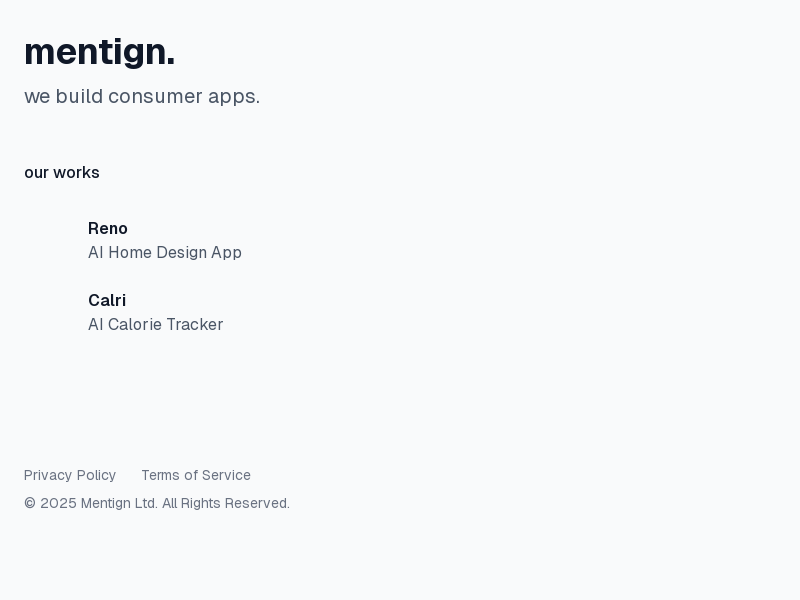Image resolution: width=800 pixels, height=600 pixels.
Task: Select the 'our works' section heading
Action: click(x=62, y=173)
